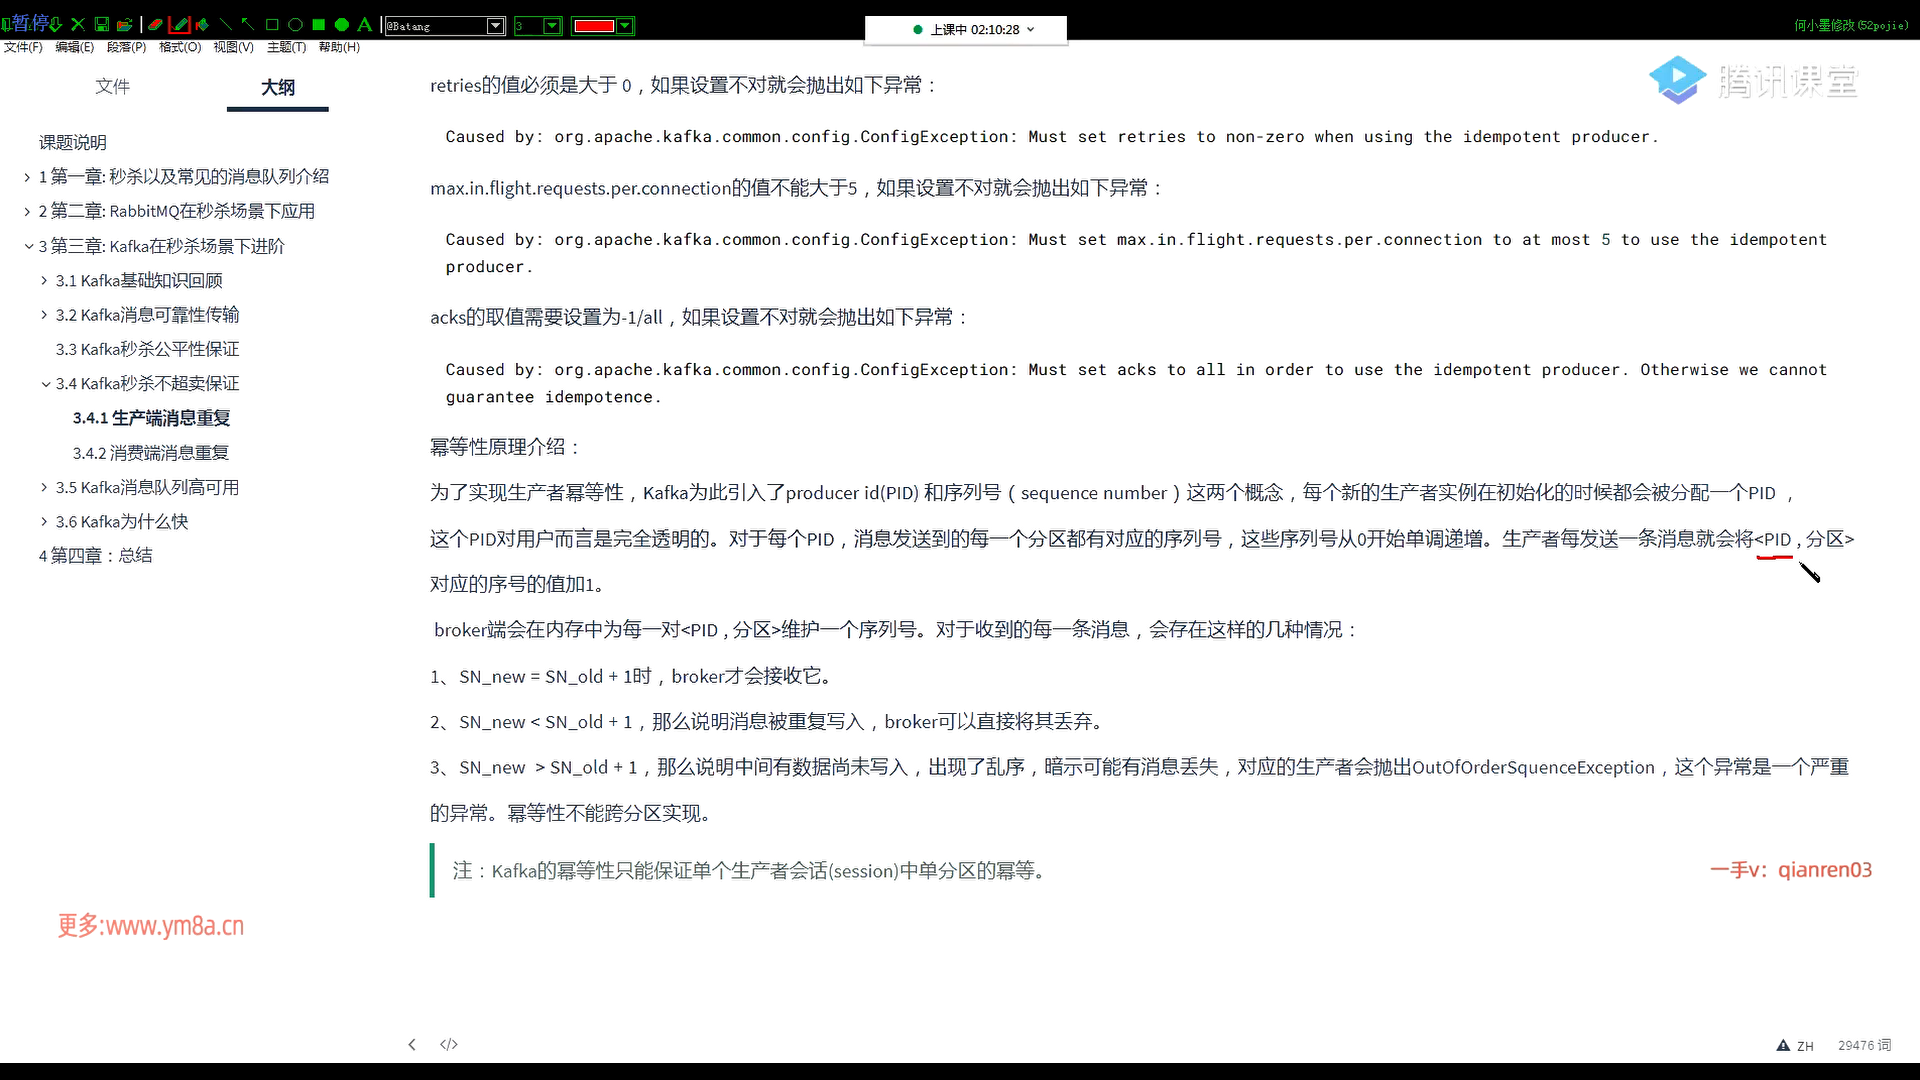Select the hollow rectangle shape tool
The width and height of the screenshot is (1920, 1080).
(x=272, y=25)
